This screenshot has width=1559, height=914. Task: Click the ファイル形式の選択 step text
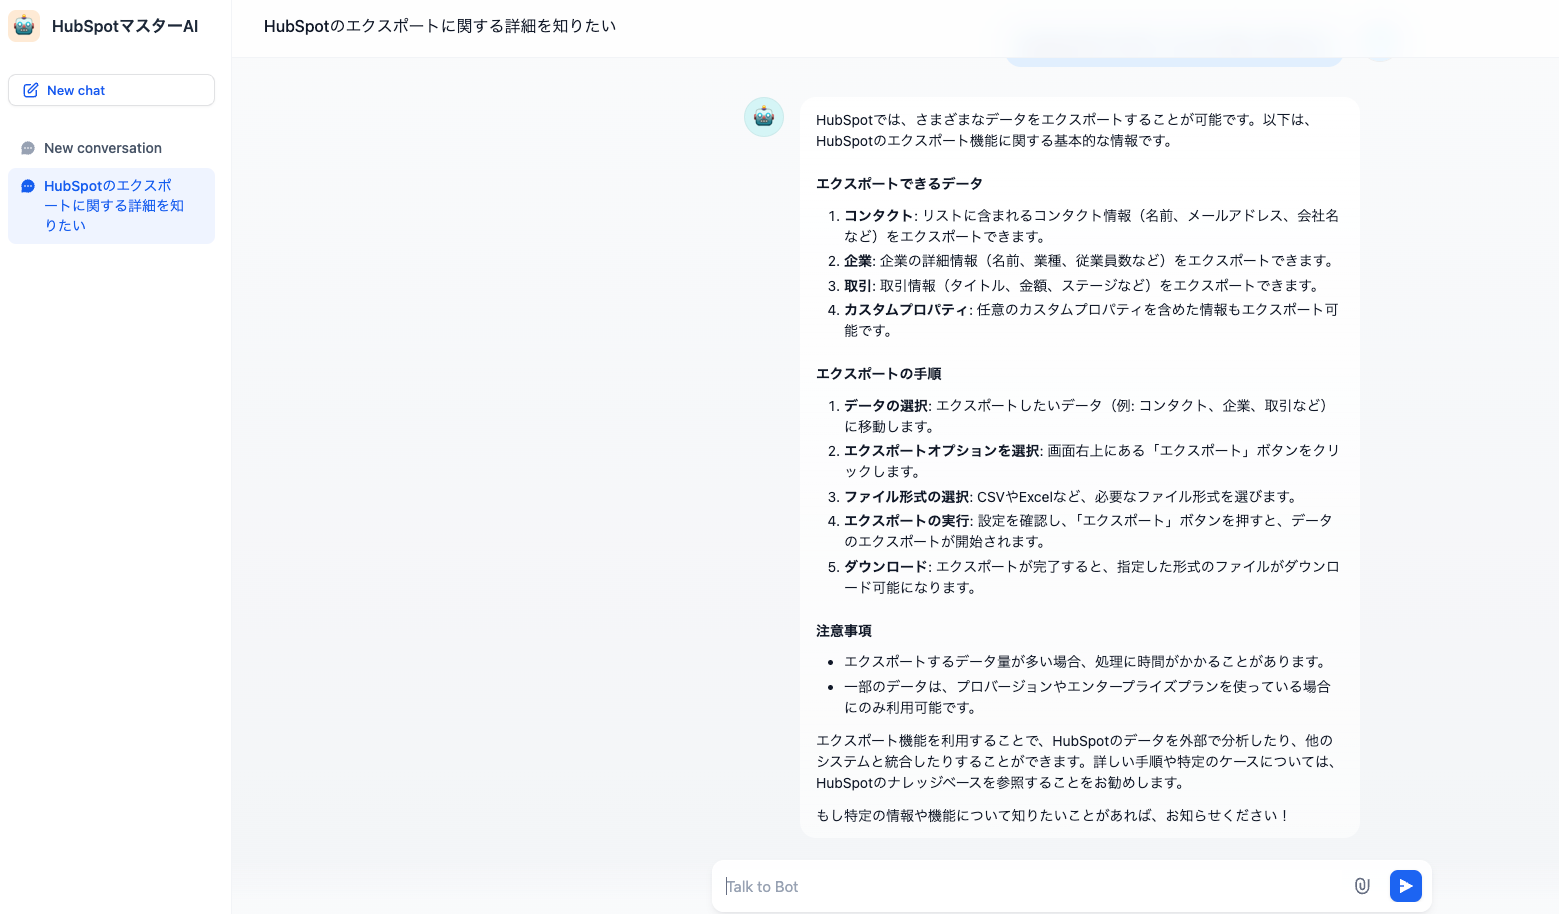point(1072,497)
